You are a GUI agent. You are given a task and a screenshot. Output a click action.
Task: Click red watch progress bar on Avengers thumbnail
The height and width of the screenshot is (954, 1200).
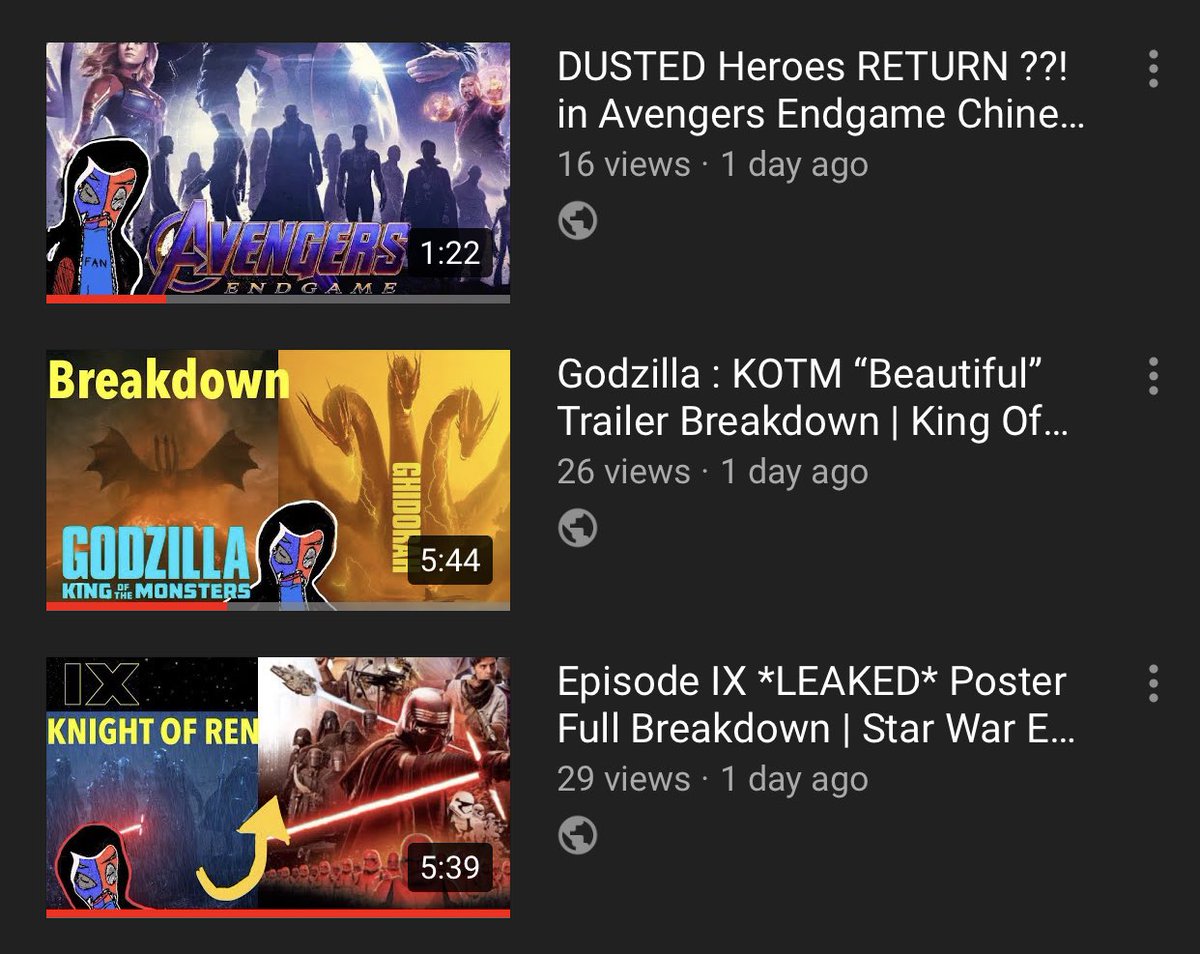106,298
